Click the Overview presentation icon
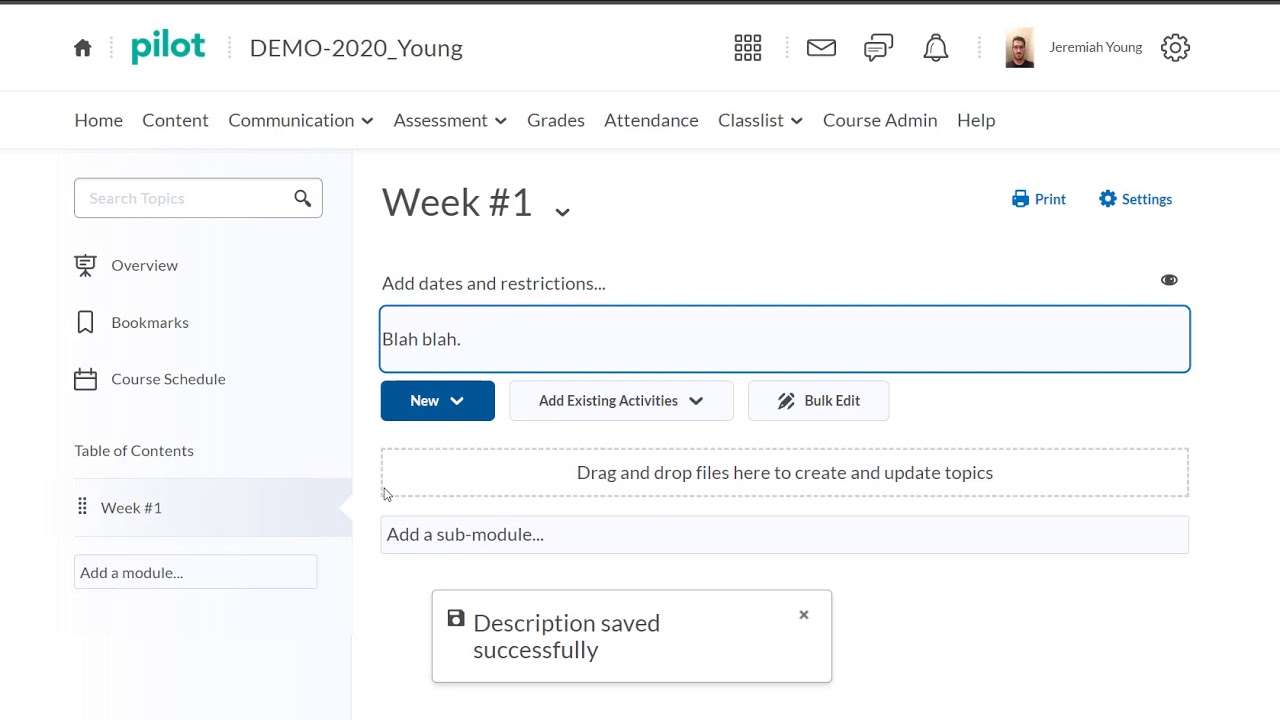The width and height of the screenshot is (1280, 720). pos(85,265)
